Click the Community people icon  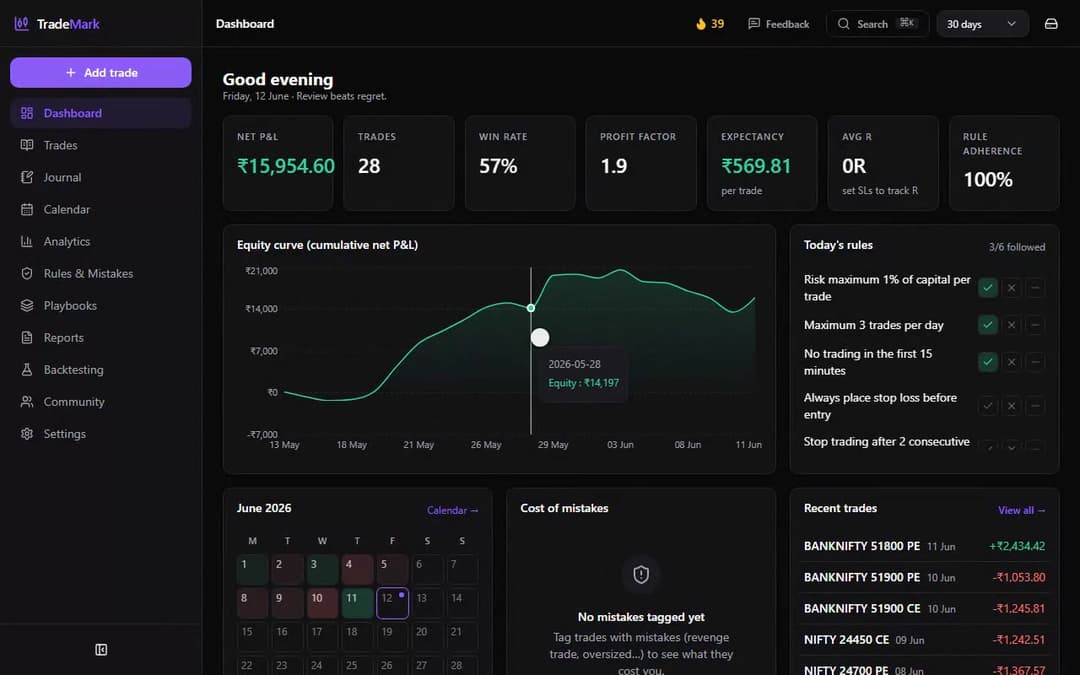pos(27,402)
